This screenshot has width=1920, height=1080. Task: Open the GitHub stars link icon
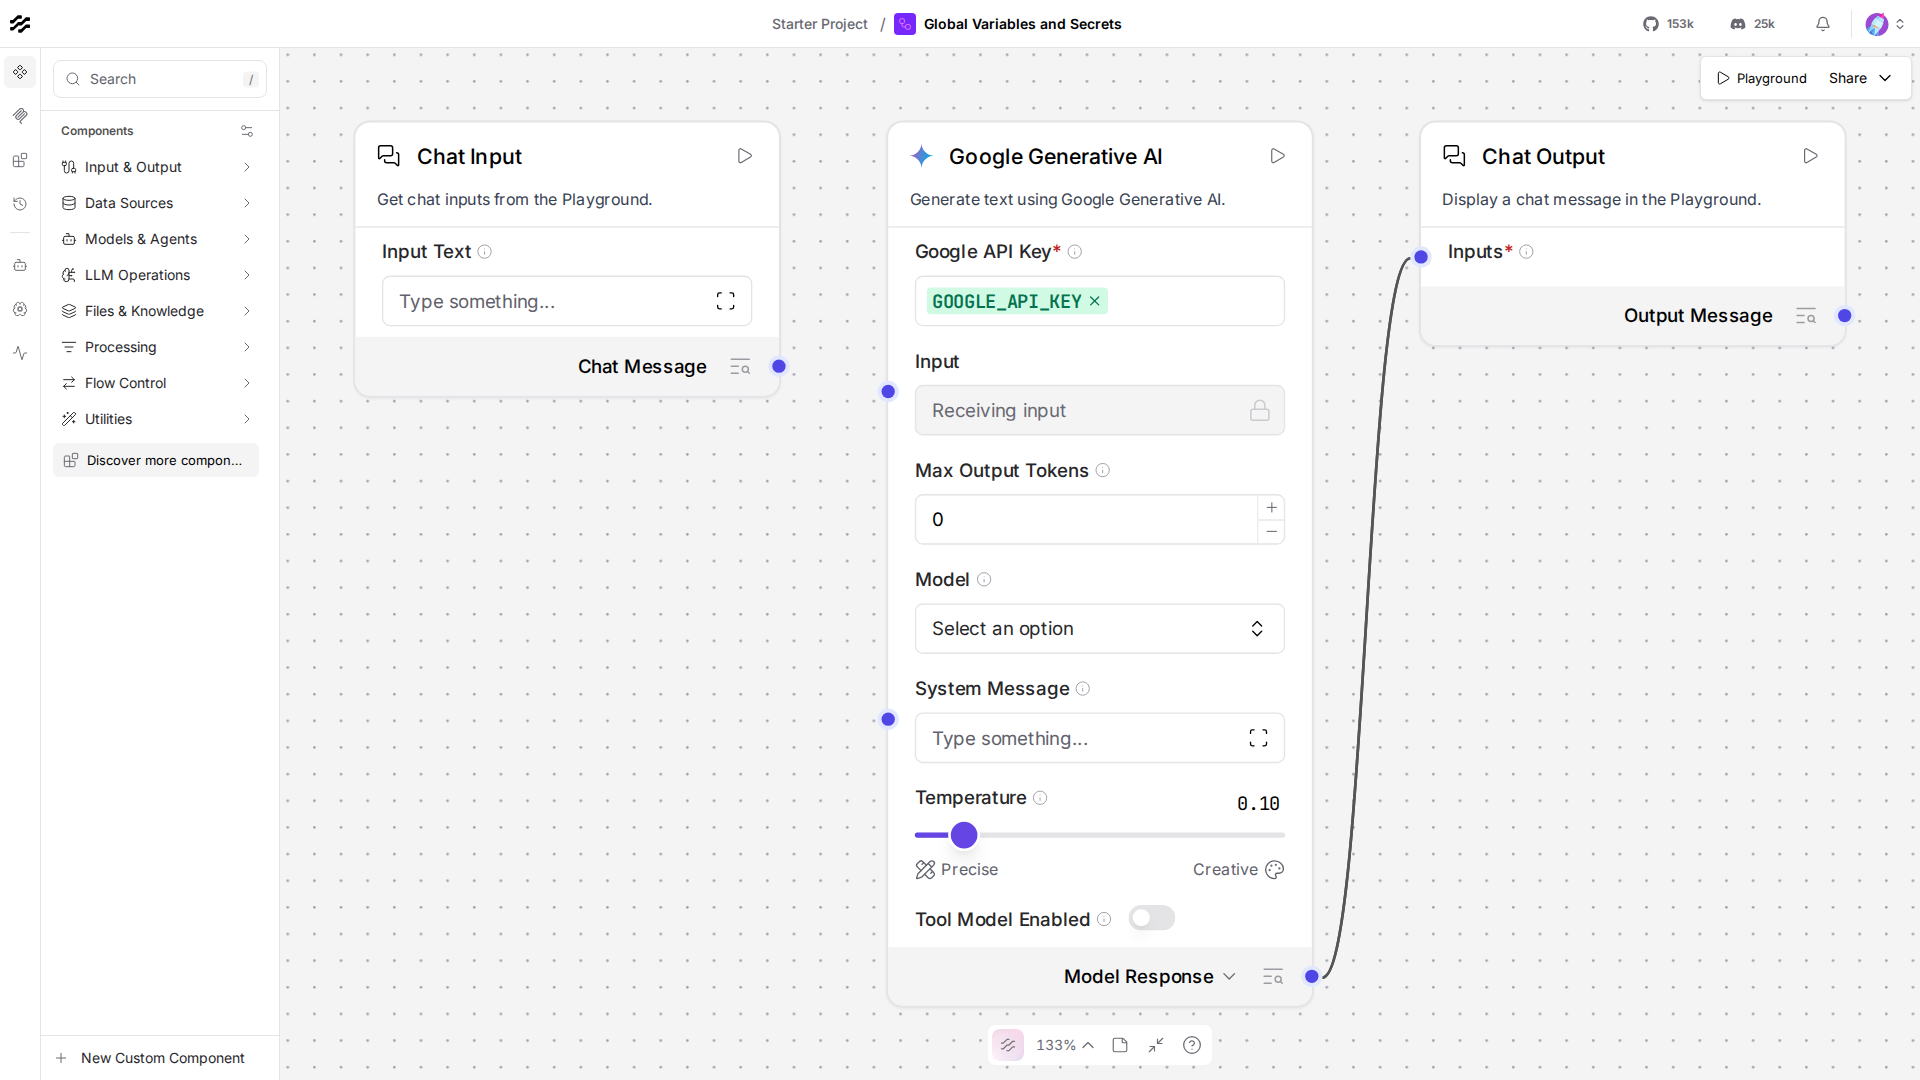coord(1650,24)
